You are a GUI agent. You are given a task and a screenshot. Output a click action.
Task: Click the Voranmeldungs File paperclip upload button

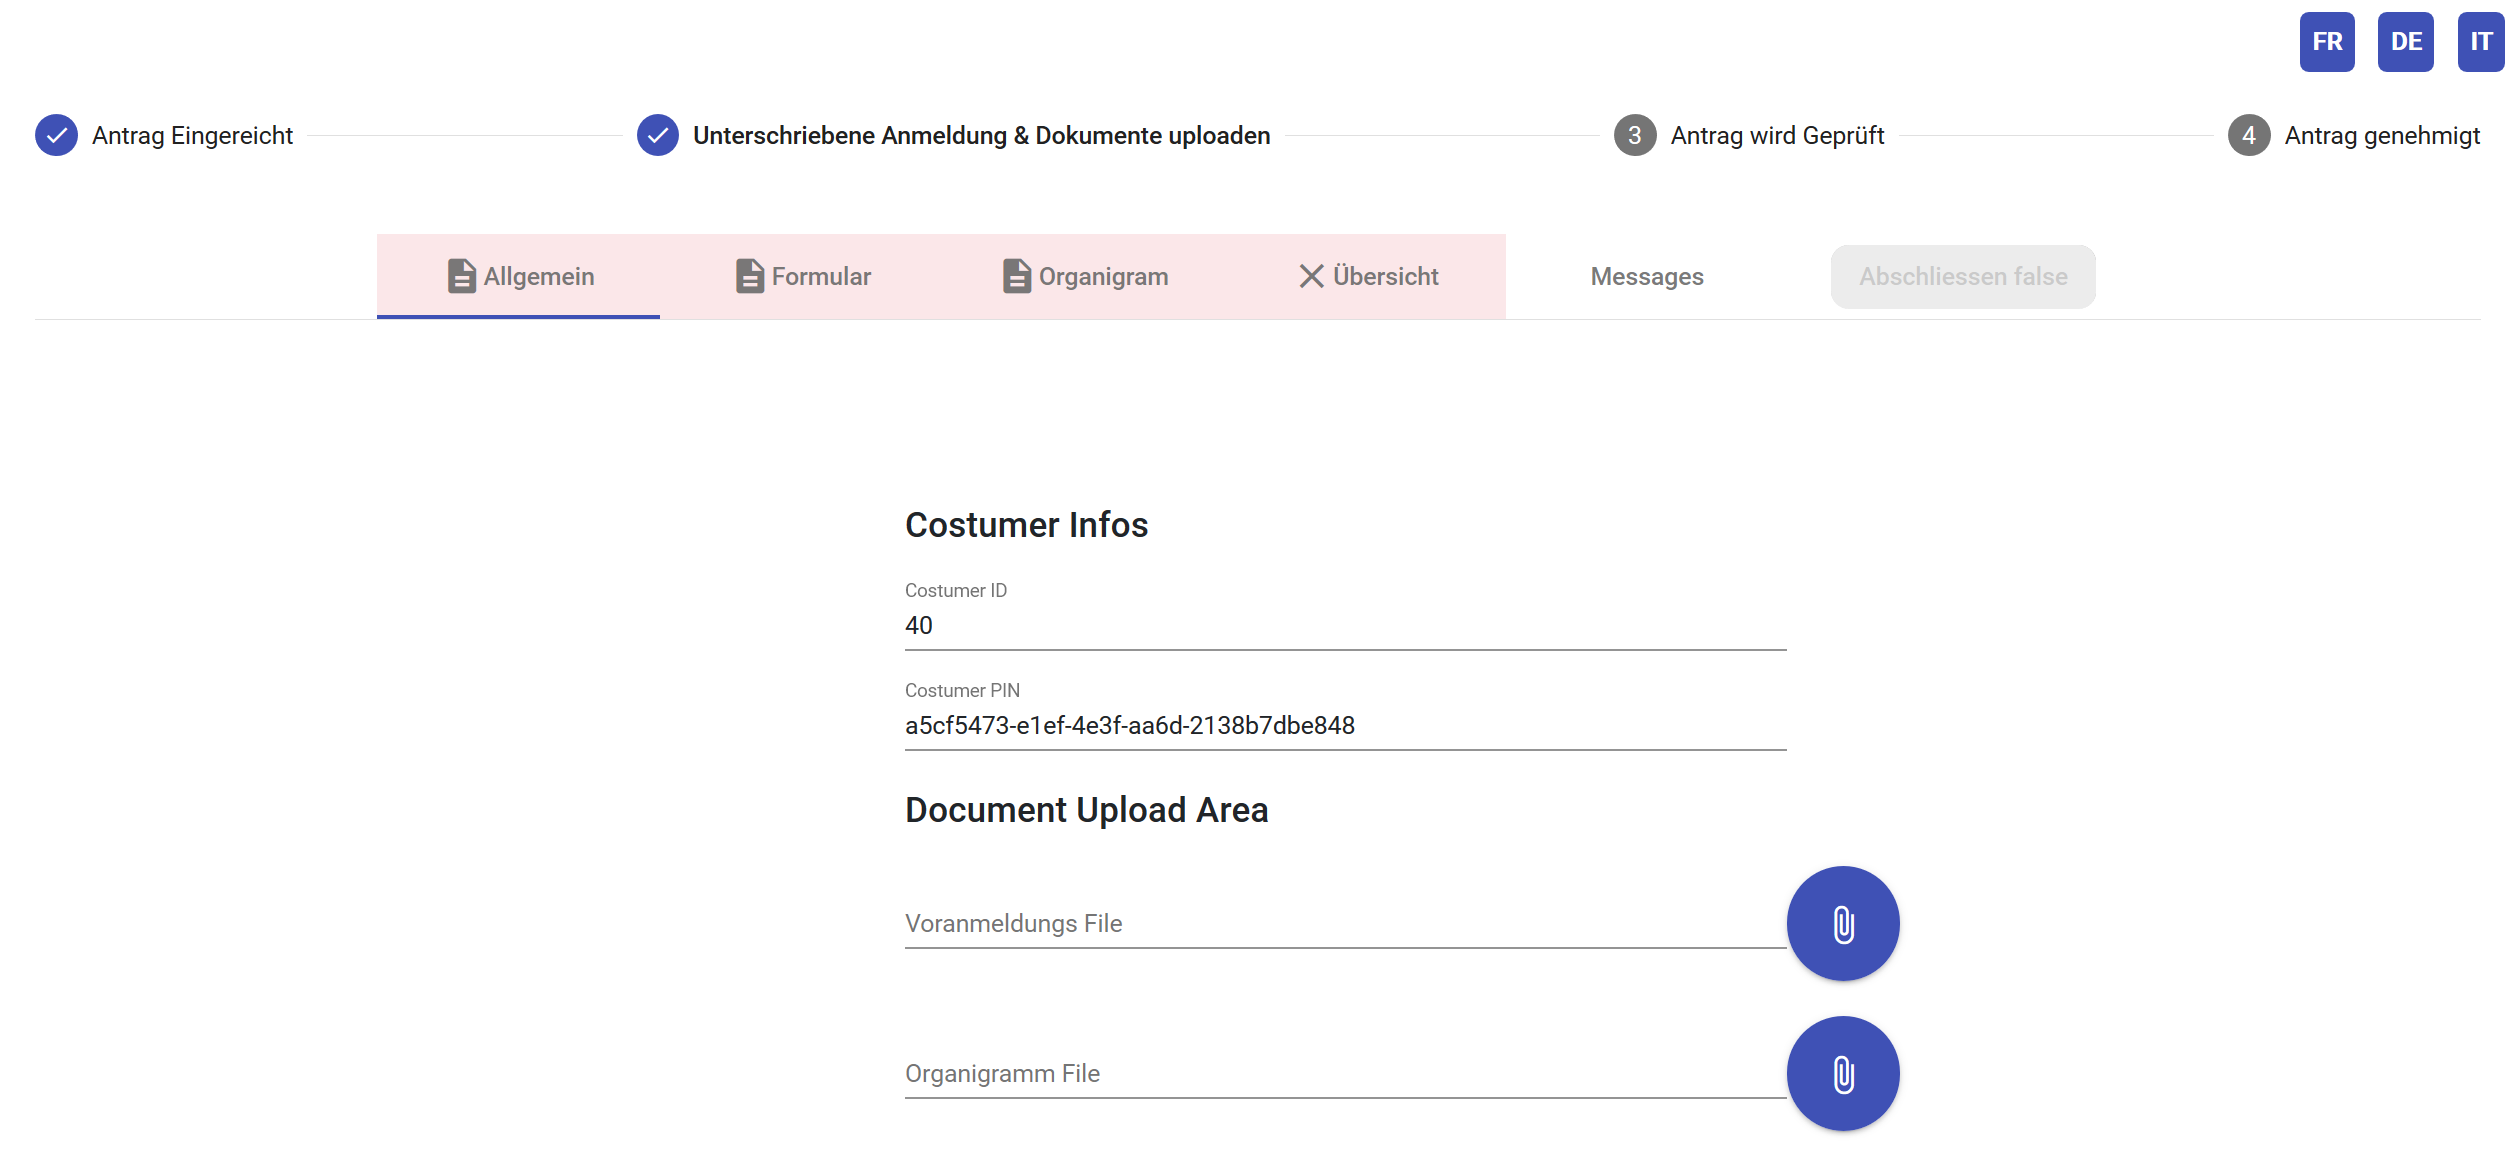point(1842,923)
